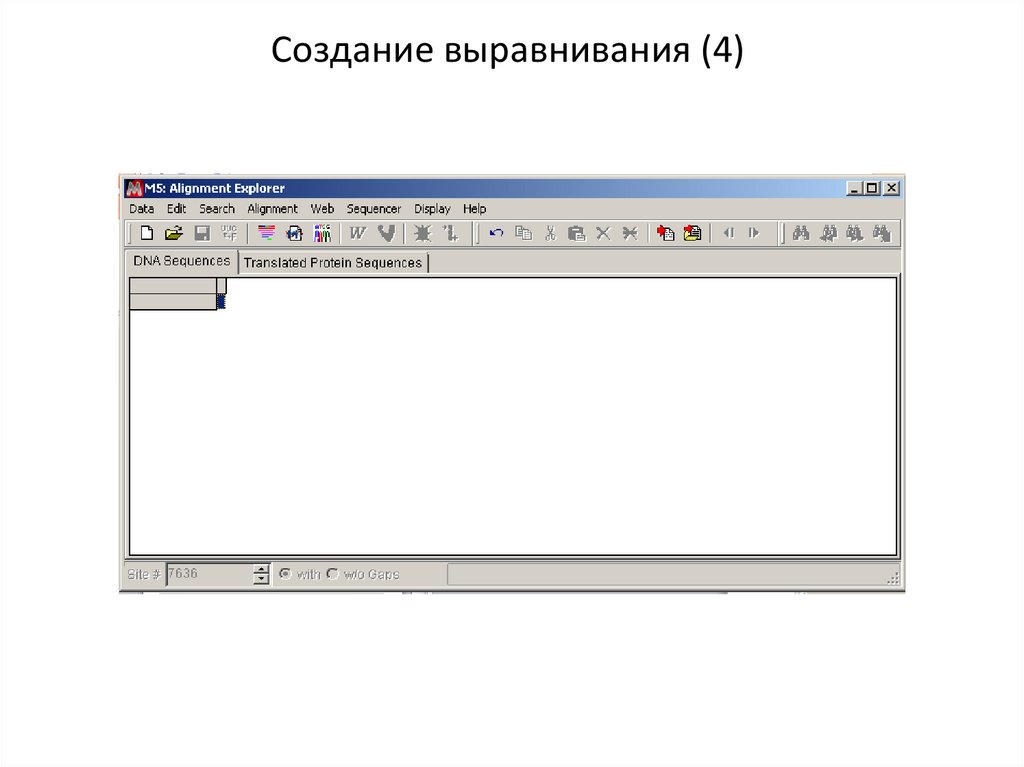
Task: Open the Display menu
Action: tap(432, 209)
